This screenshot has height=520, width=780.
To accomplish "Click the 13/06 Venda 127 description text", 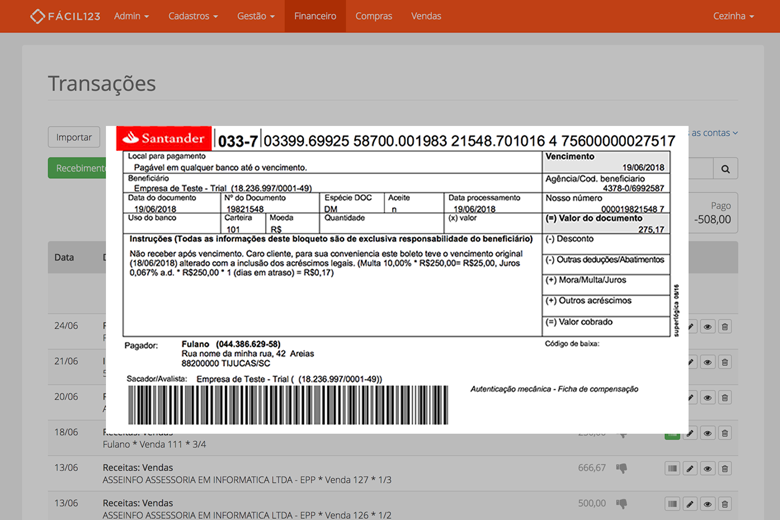I will [247, 480].
